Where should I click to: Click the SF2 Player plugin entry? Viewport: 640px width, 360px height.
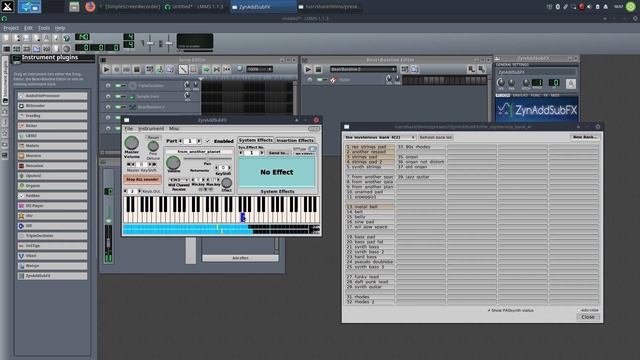point(52,206)
